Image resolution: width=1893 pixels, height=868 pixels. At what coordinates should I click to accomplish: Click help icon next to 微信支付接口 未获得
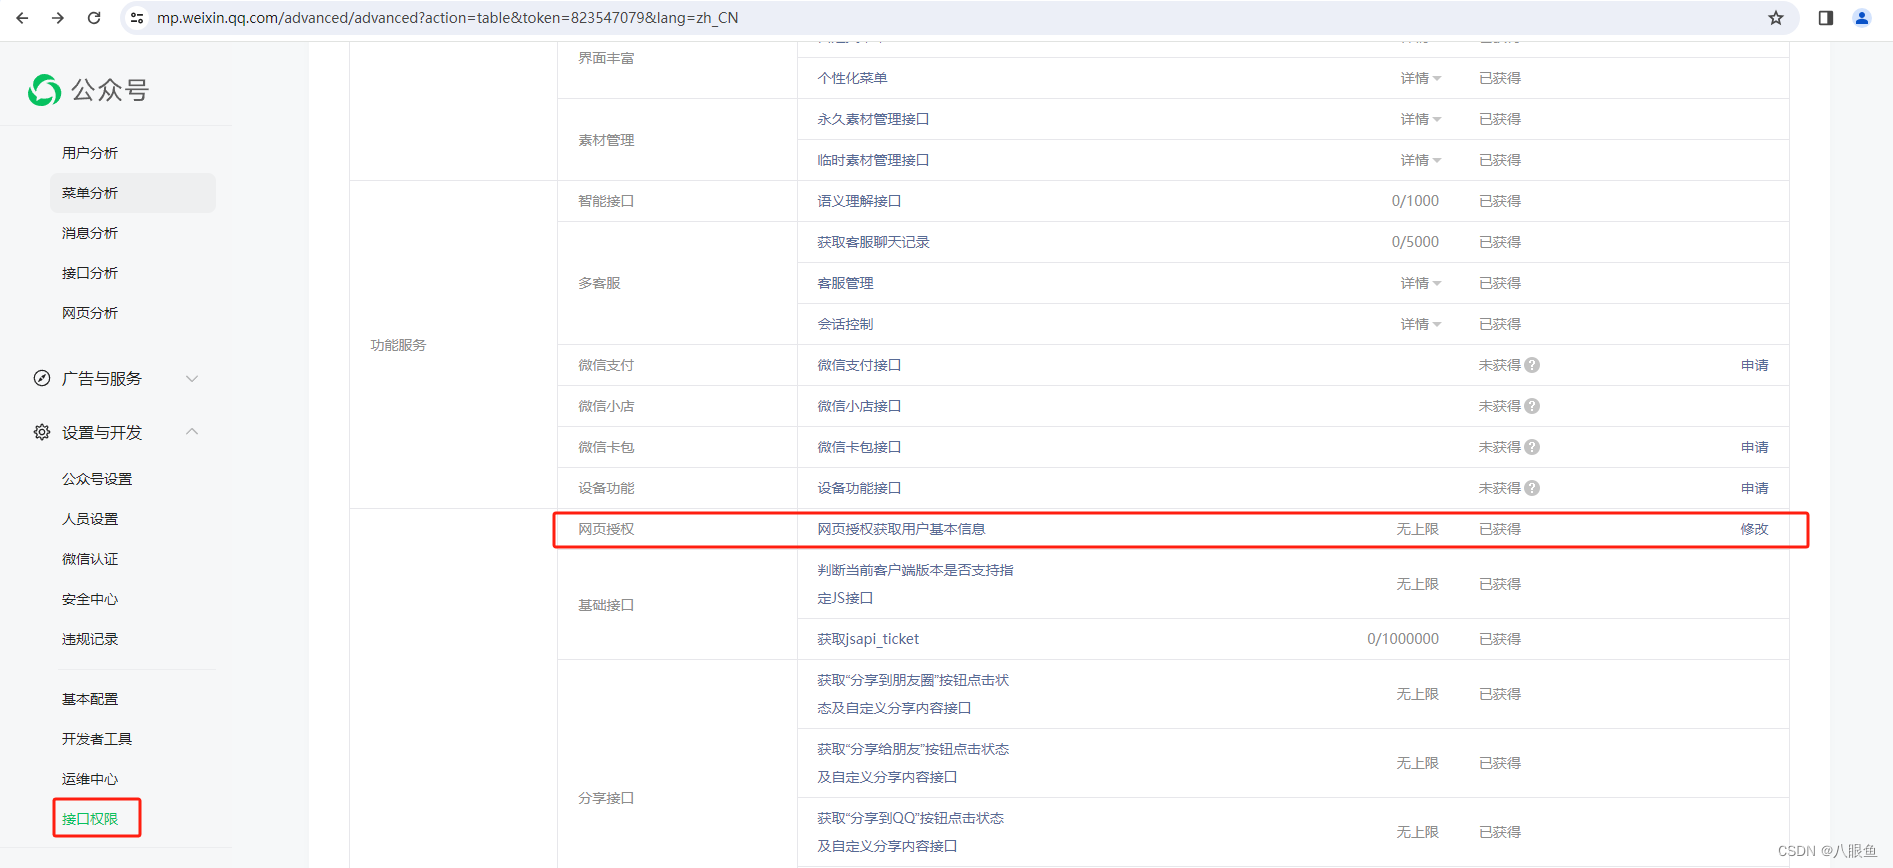point(1532,365)
